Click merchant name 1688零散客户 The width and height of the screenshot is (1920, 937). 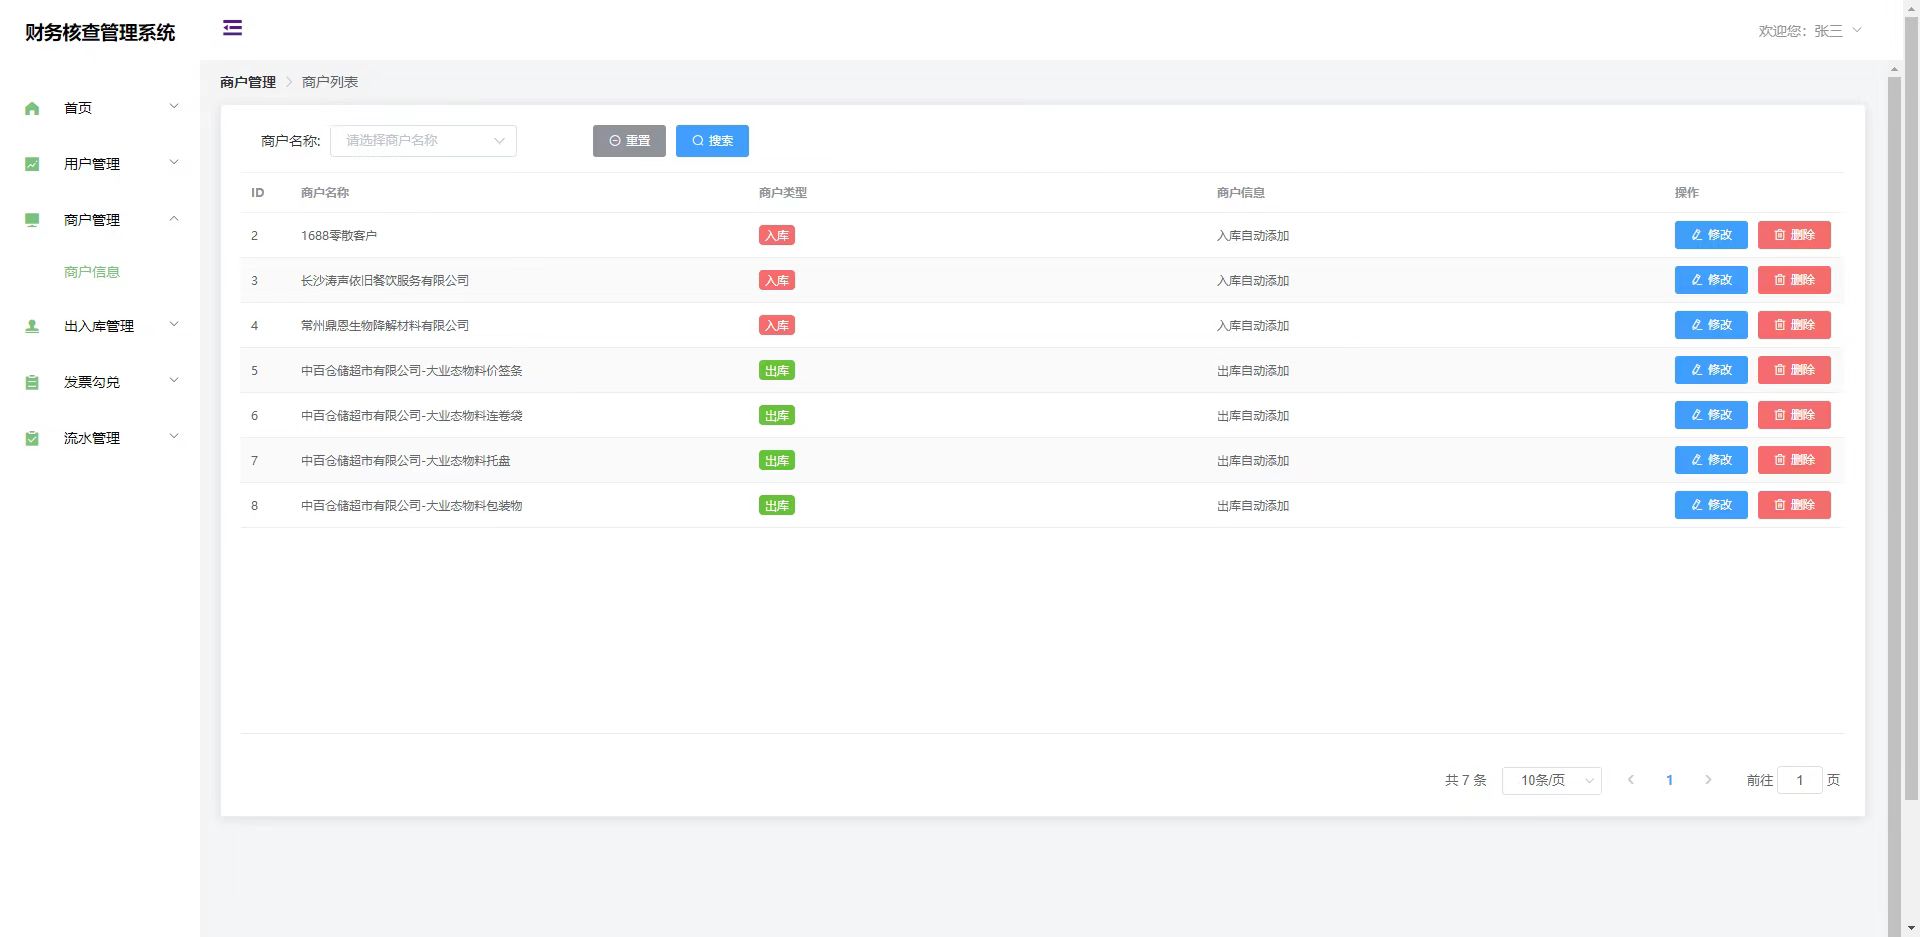point(339,236)
